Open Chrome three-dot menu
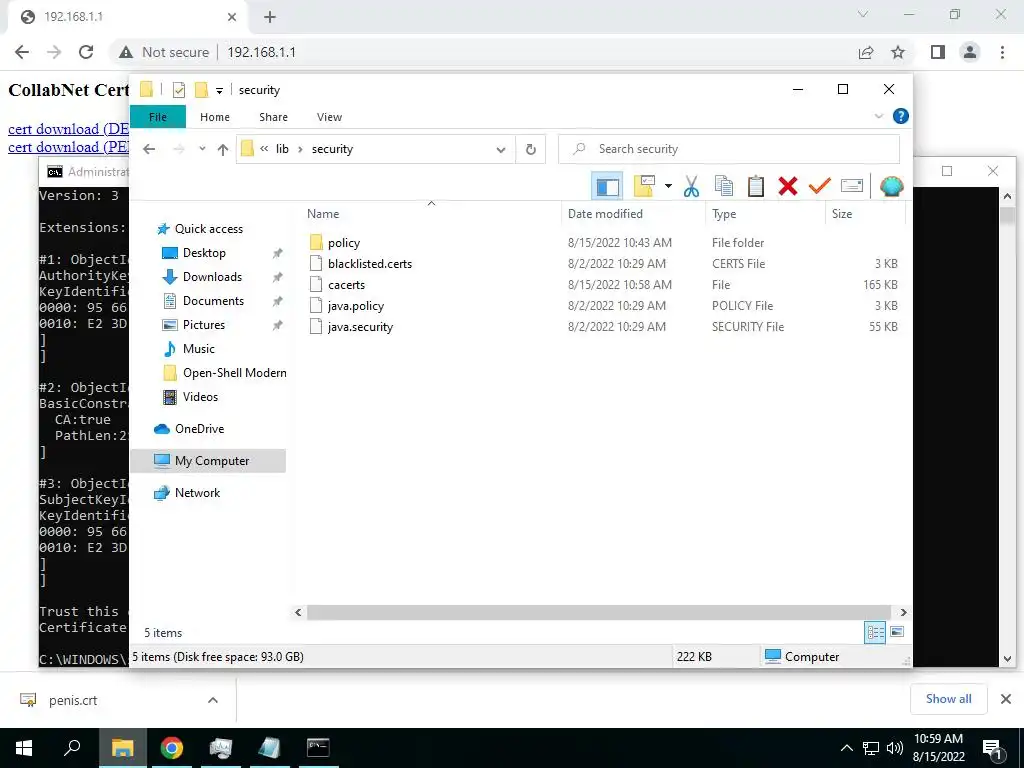 [x=1002, y=52]
